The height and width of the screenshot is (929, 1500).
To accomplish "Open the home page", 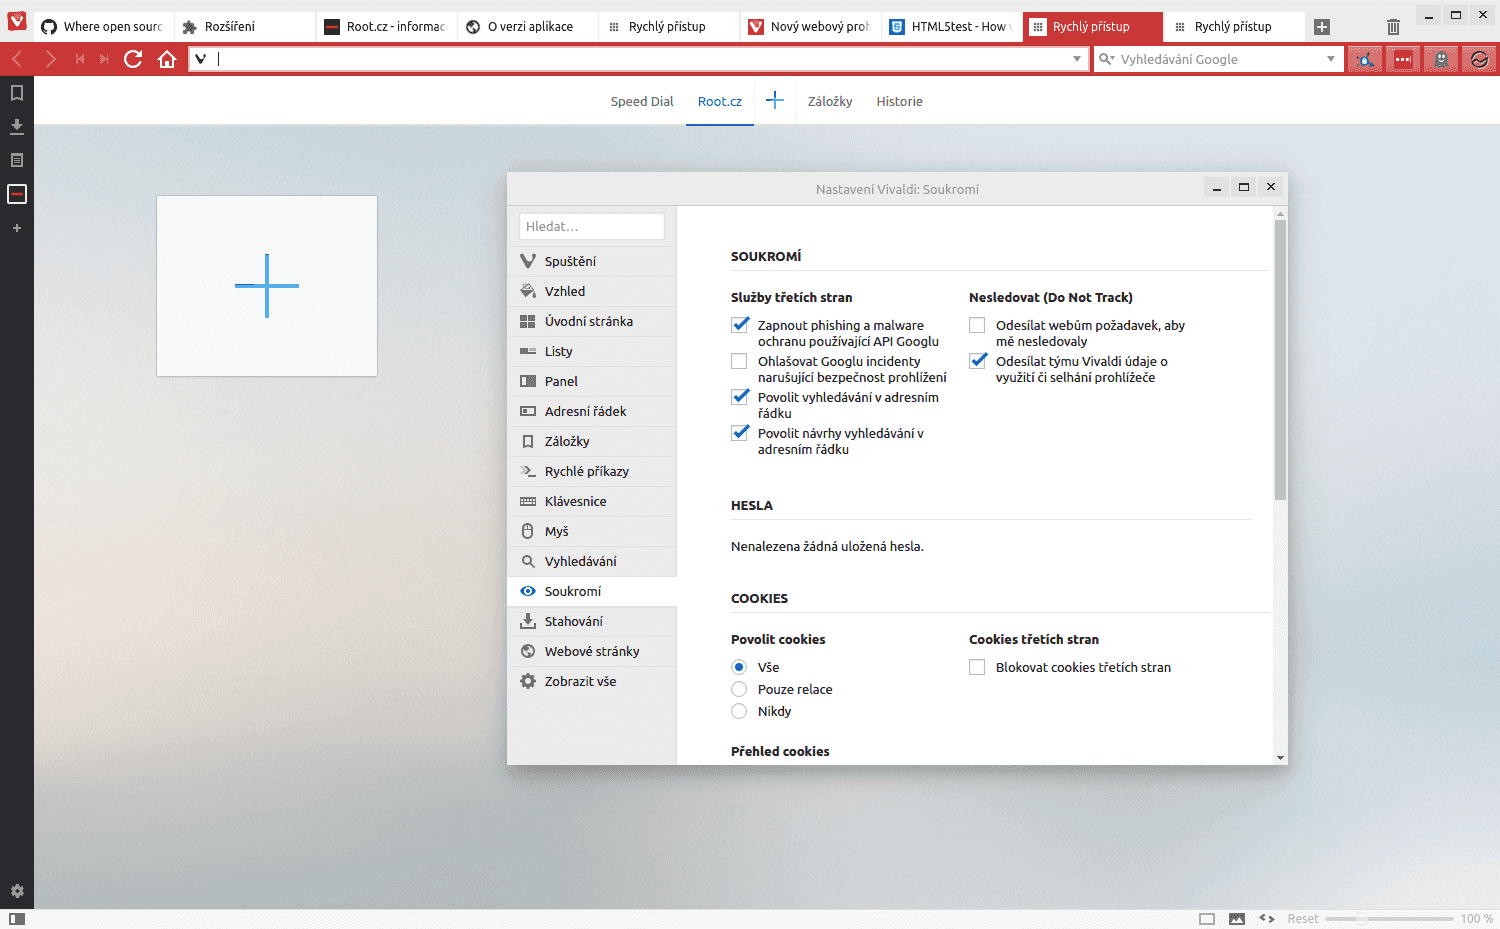I will (x=166, y=58).
